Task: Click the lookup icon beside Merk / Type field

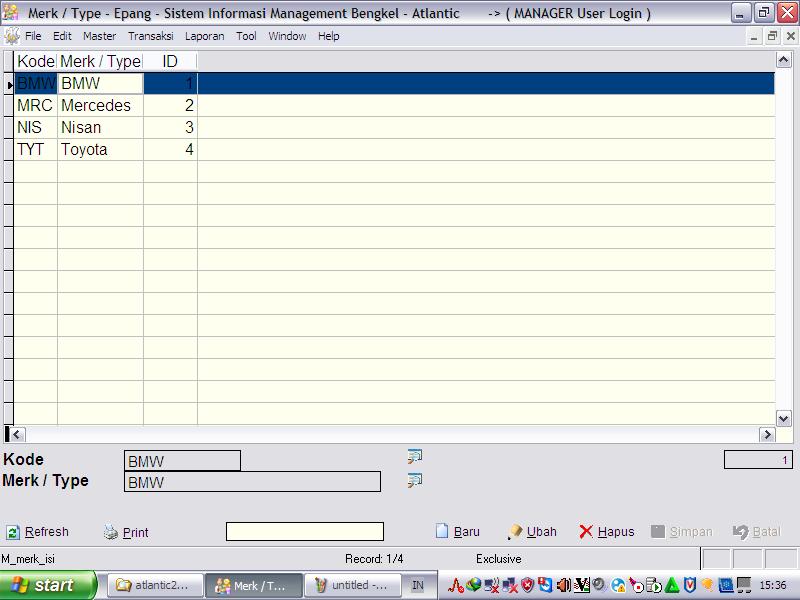Action: (x=415, y=481)
